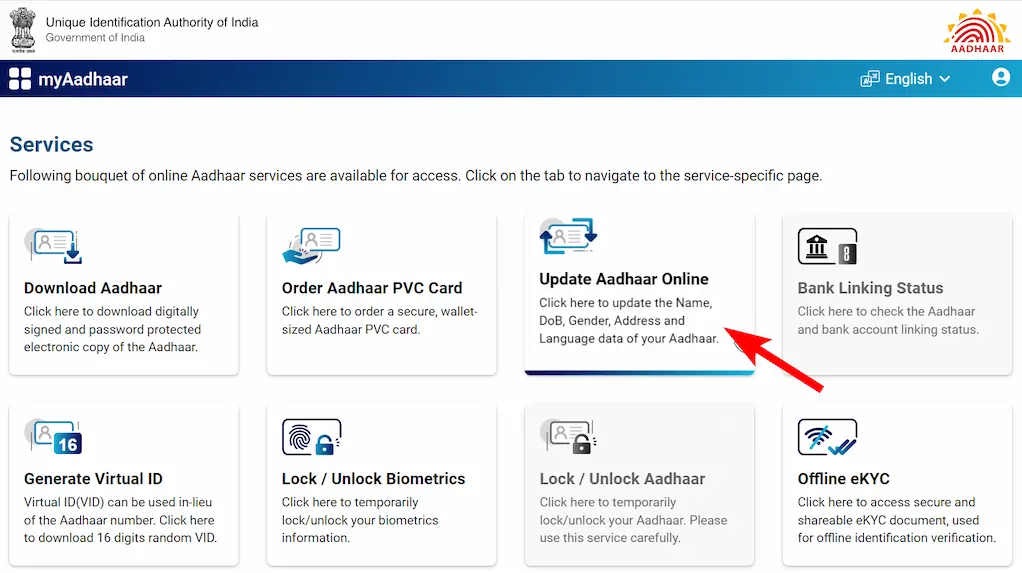Click the Government of India emblem
The width and height of the screenshot is (1022, 573).
pos(23,29)
